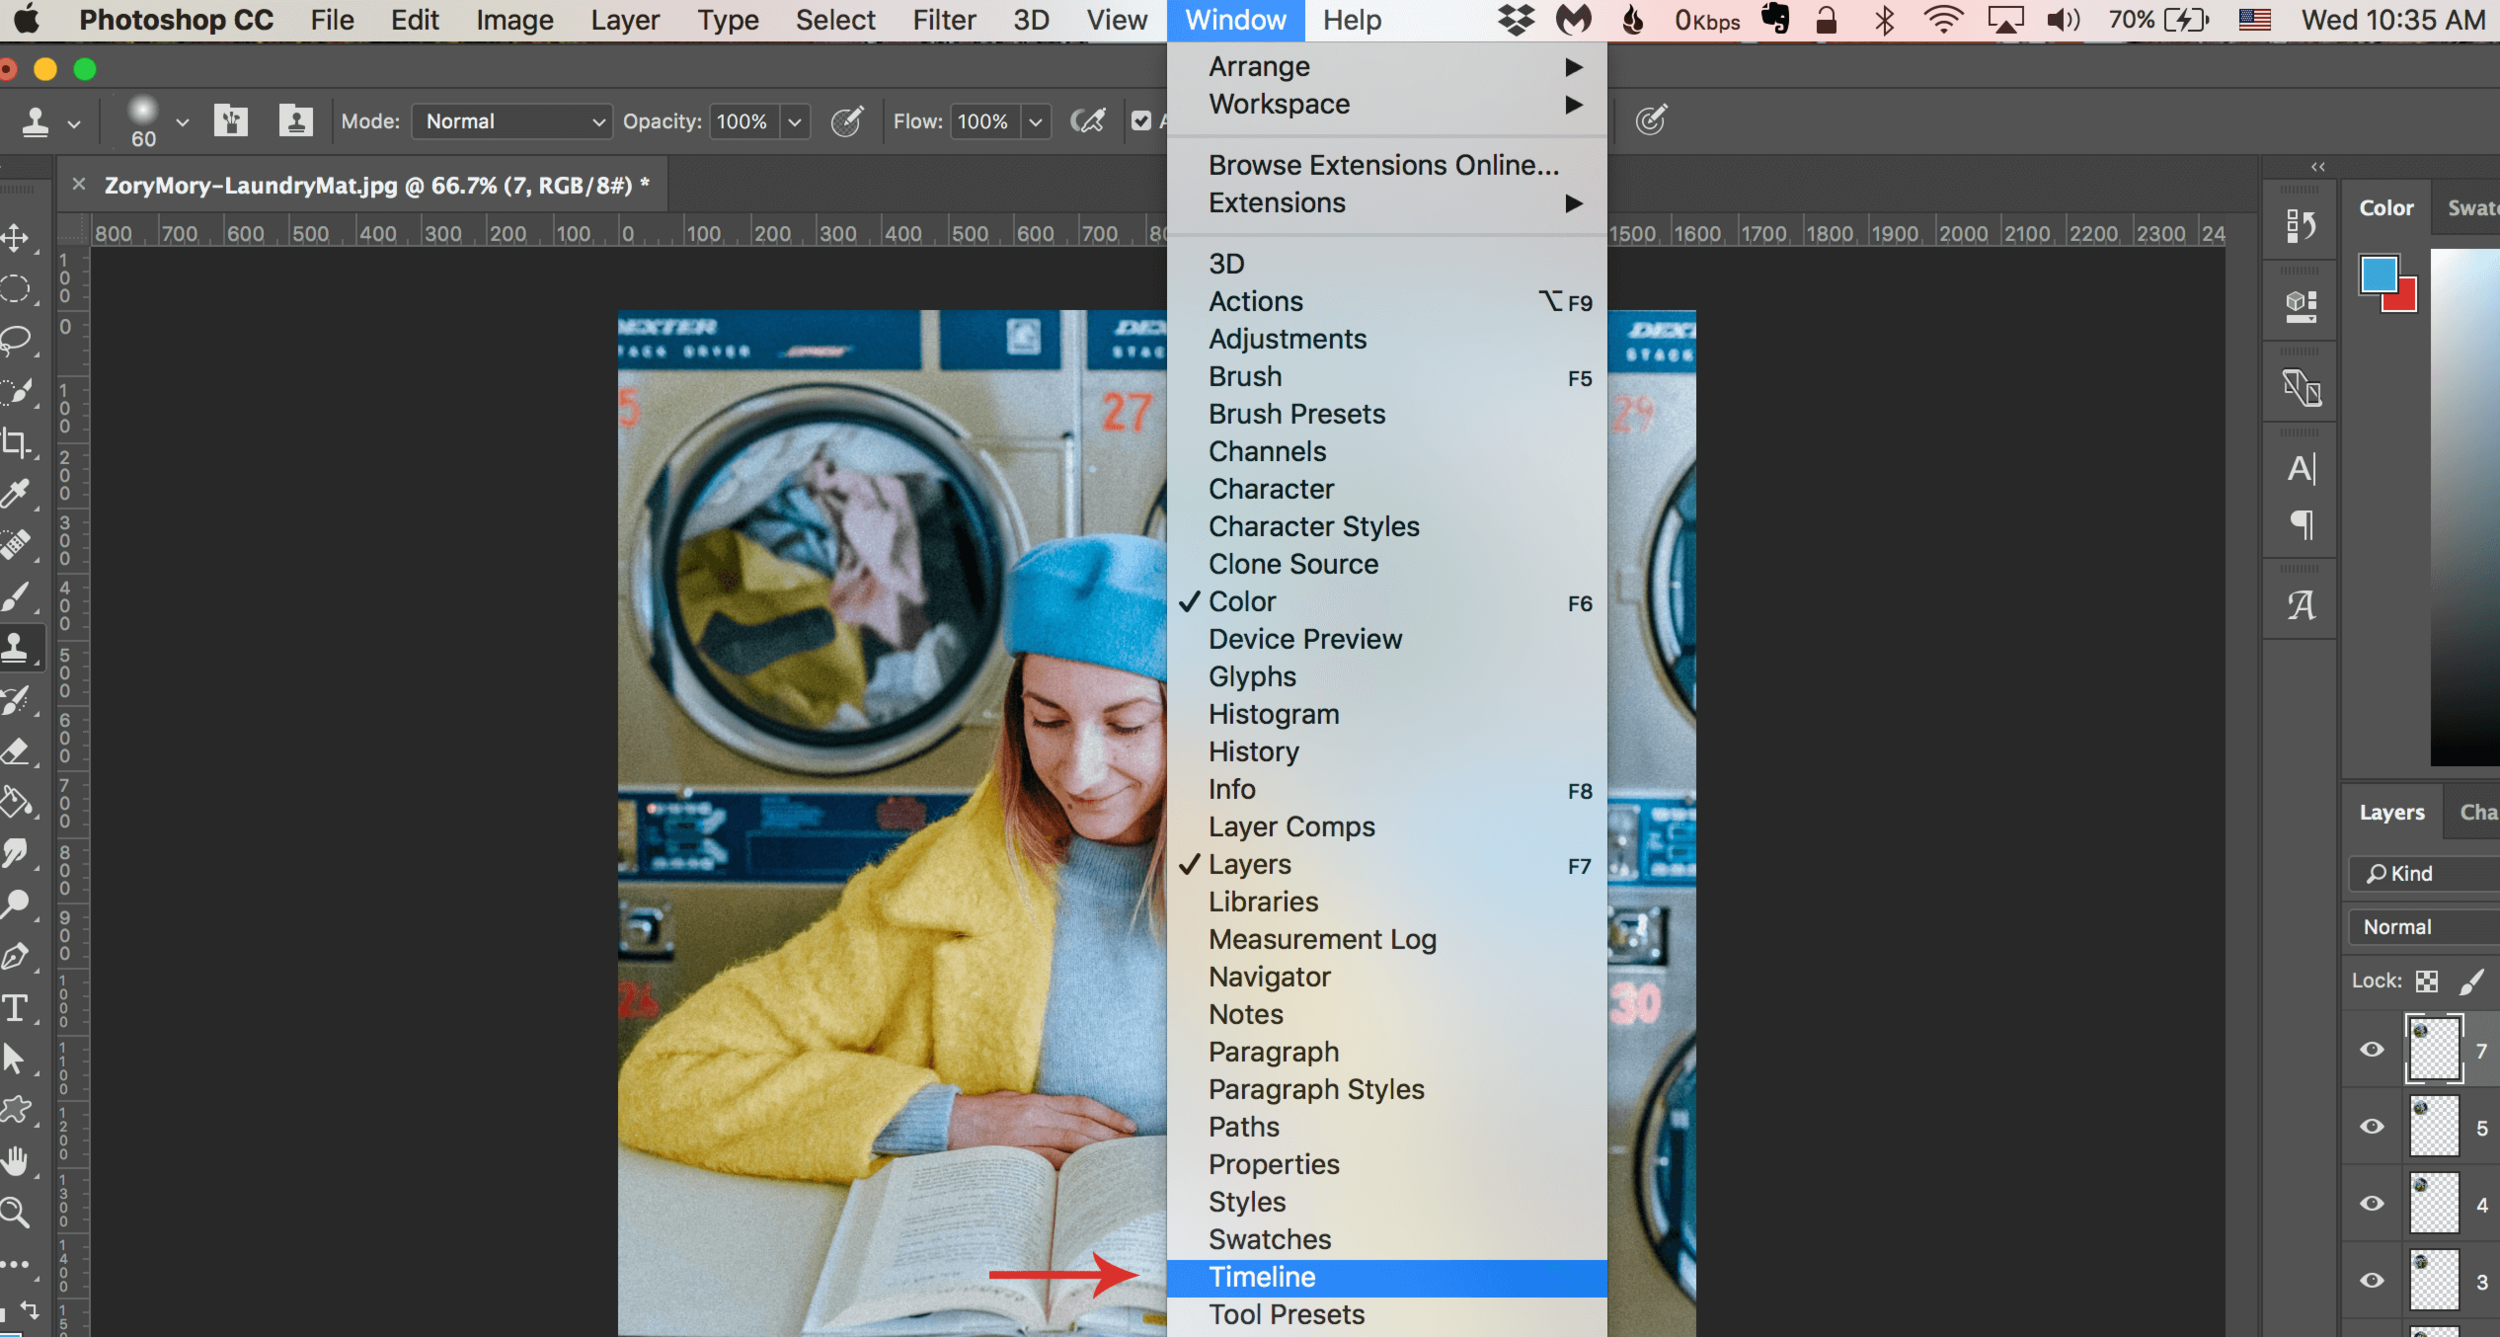The height and width of the screenshot is (1337, 2500).
Task: Open the Character panel icon in dock
Action: coord(2300,468)
